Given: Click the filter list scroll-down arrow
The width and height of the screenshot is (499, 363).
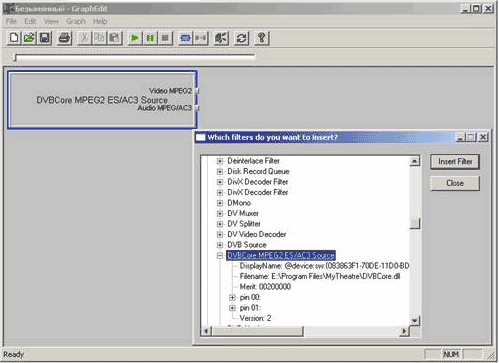Looking at the screenshot, I should pos(414,321).
